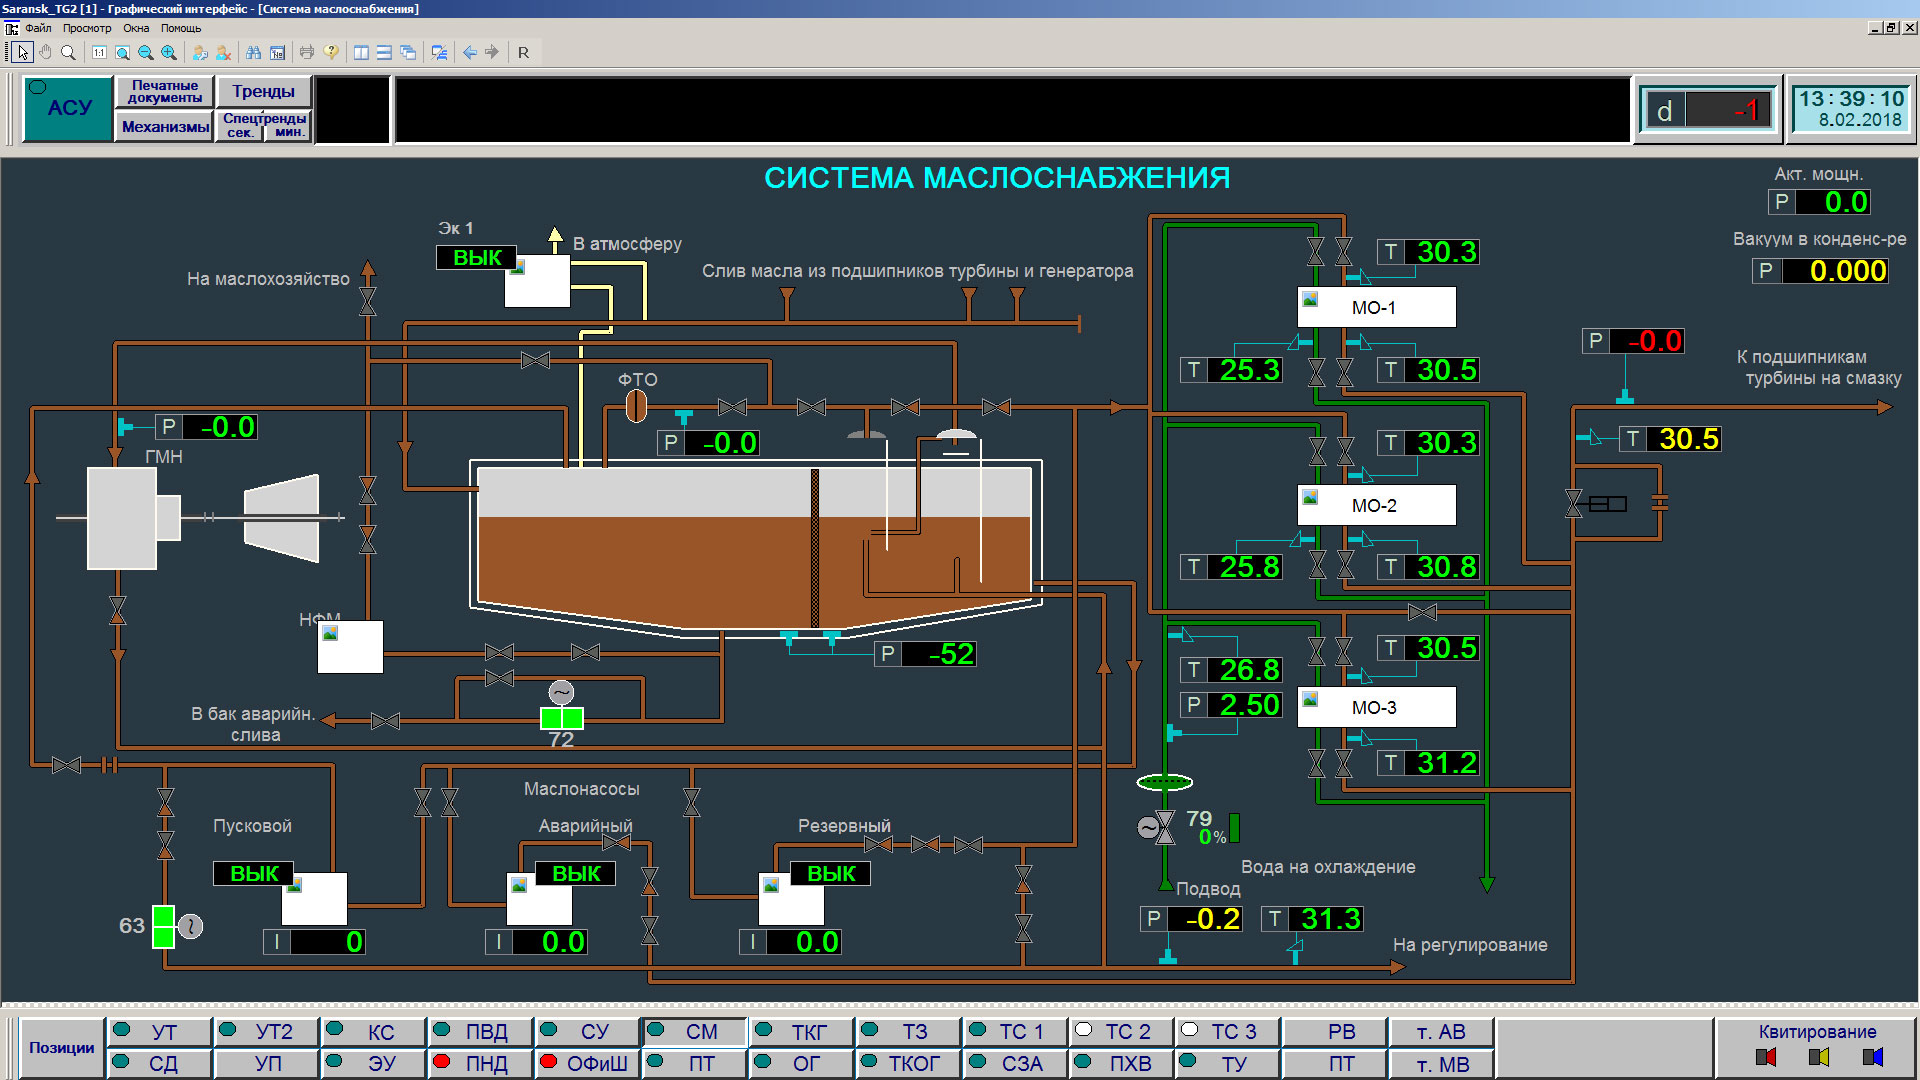The width and height of the screenshot is (1920, 1080).
Task: Open Печатные документы
Action: pos(165,92)
